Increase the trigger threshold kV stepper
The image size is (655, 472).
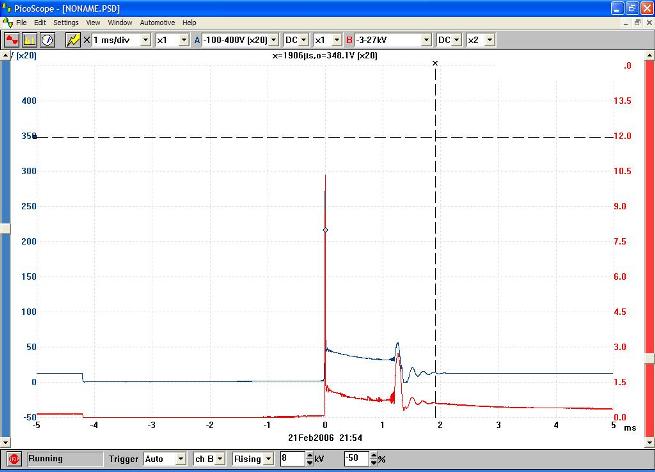click(308, 455)
